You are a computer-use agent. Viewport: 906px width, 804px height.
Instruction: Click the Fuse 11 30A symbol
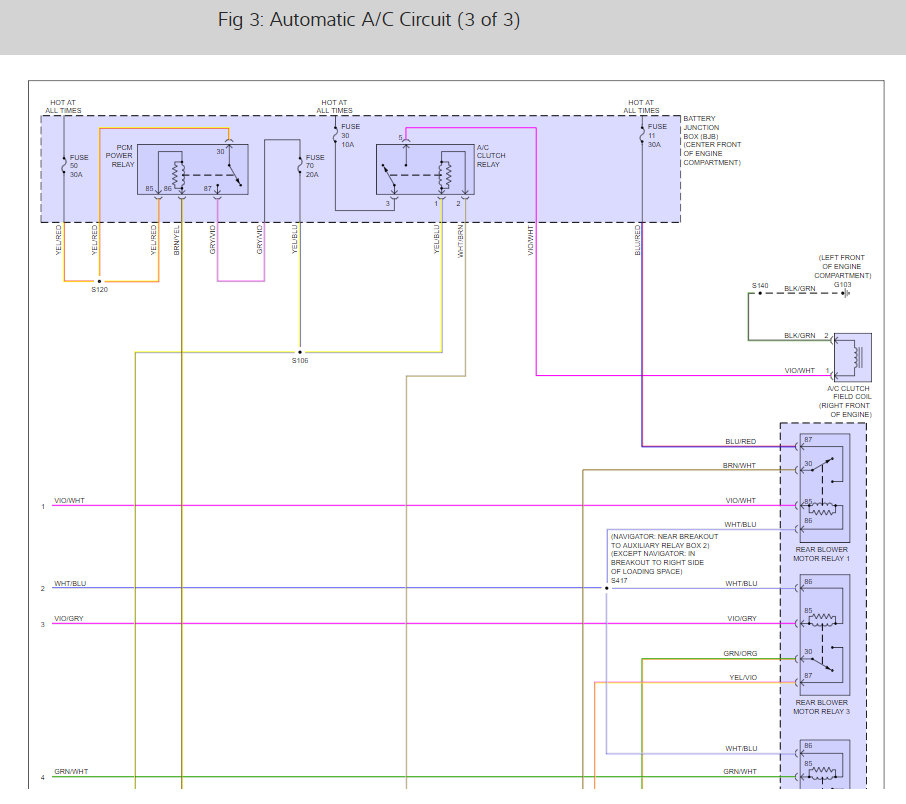pyautogui.click(x=641, y=133)
